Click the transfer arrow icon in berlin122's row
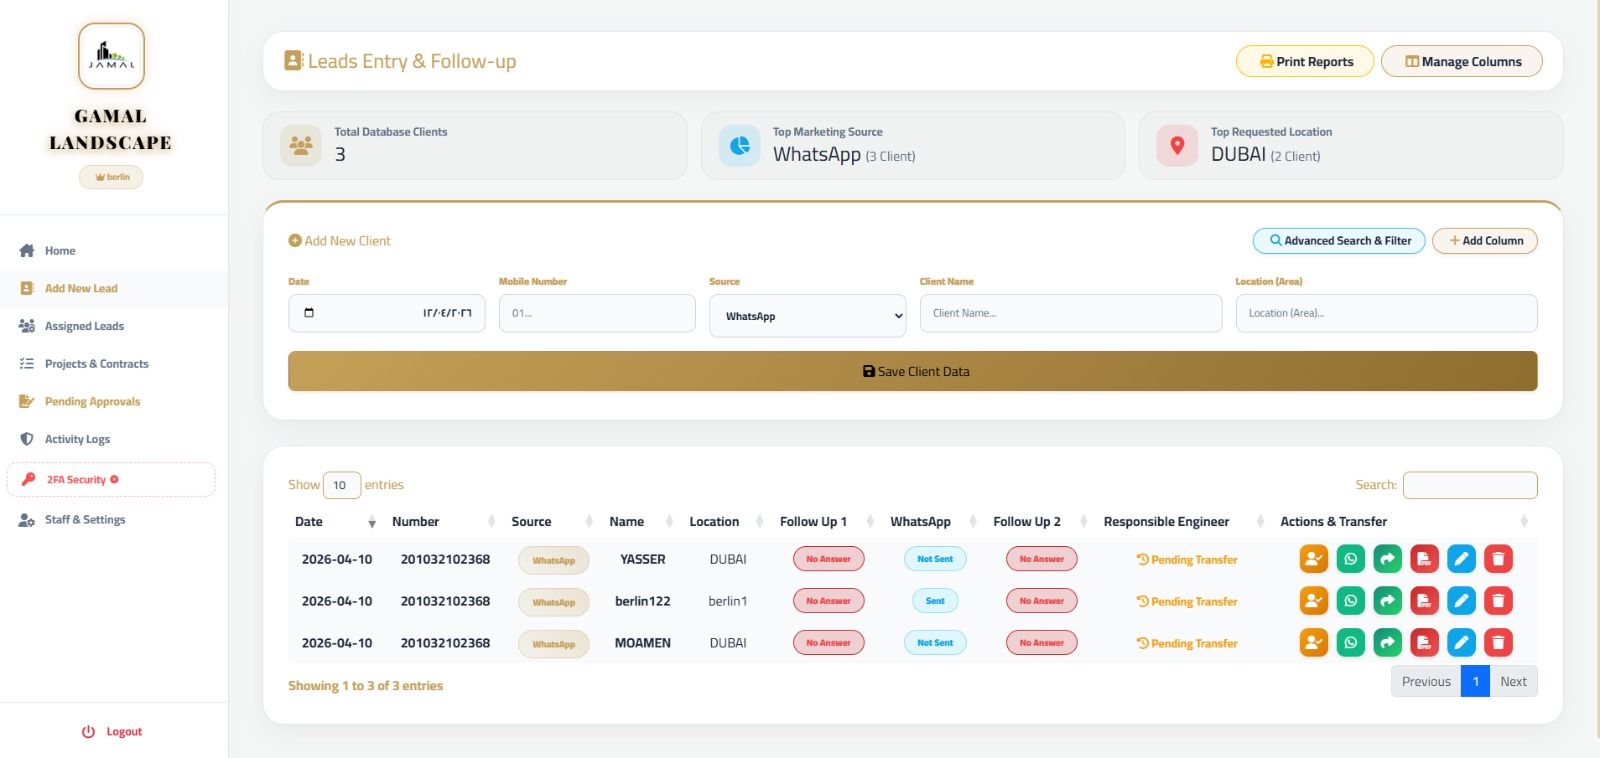Screen dimensions: 1600x758 point(1387,601)
